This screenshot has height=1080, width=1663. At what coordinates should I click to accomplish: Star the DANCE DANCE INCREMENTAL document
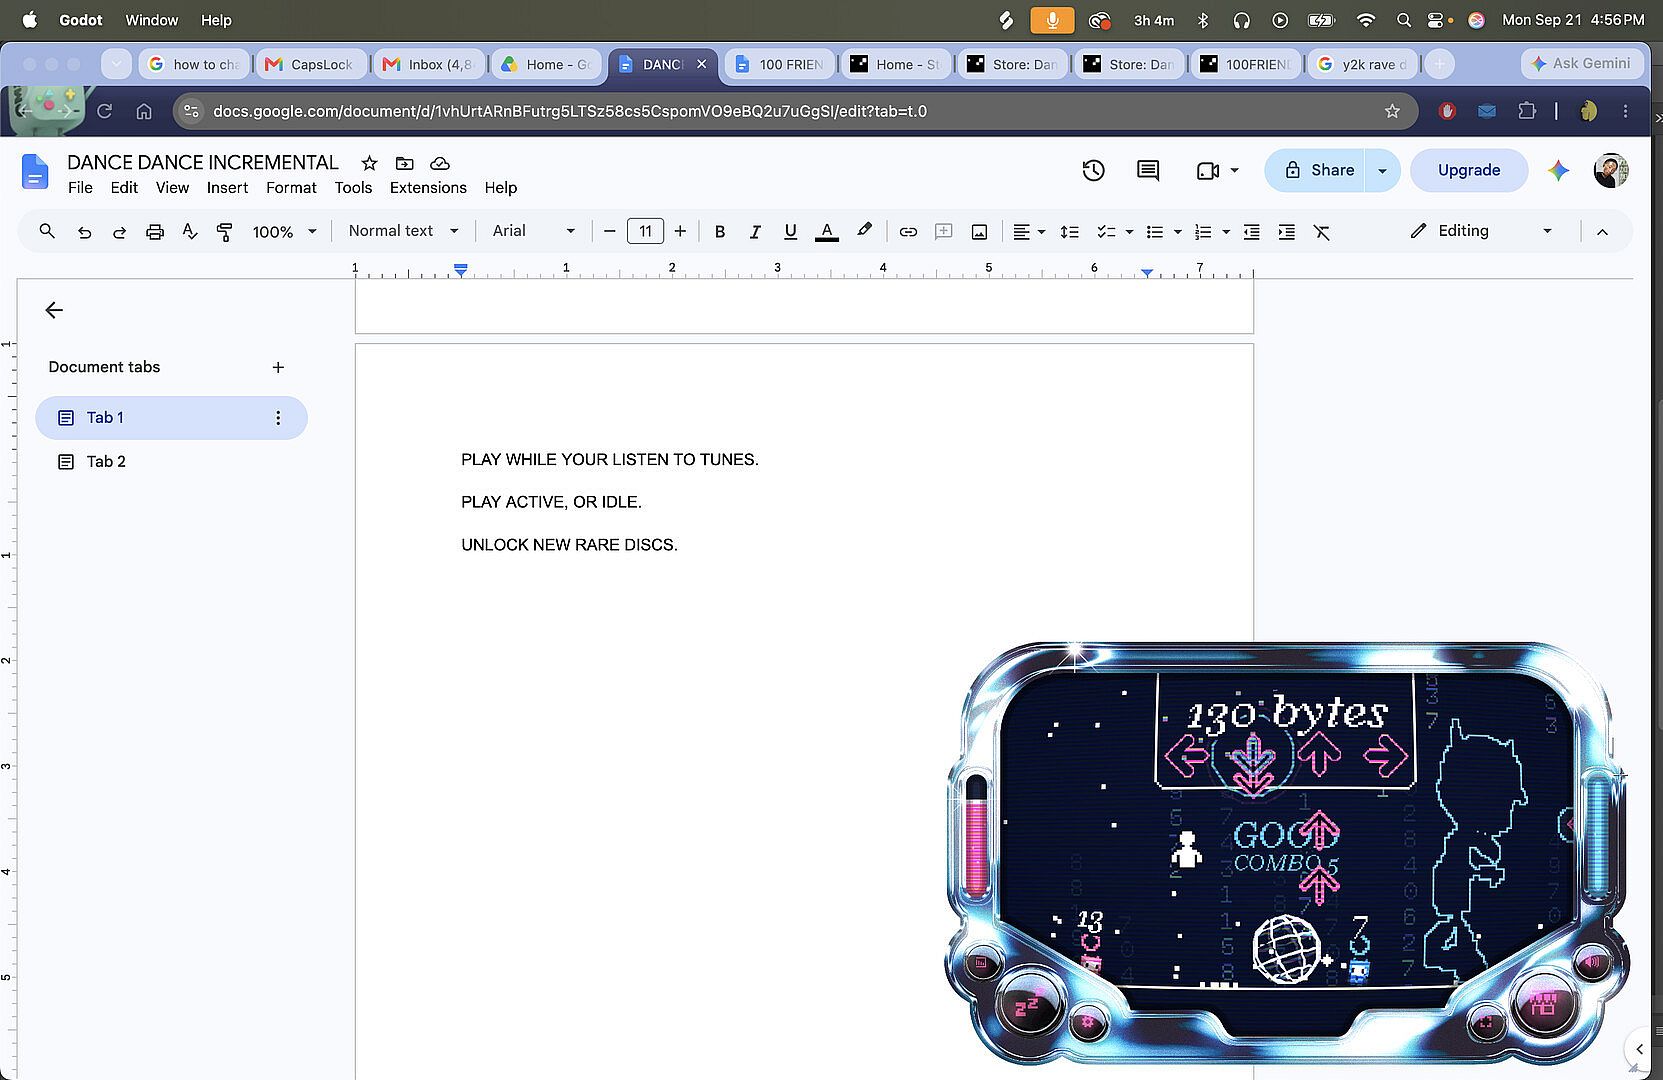369,163
